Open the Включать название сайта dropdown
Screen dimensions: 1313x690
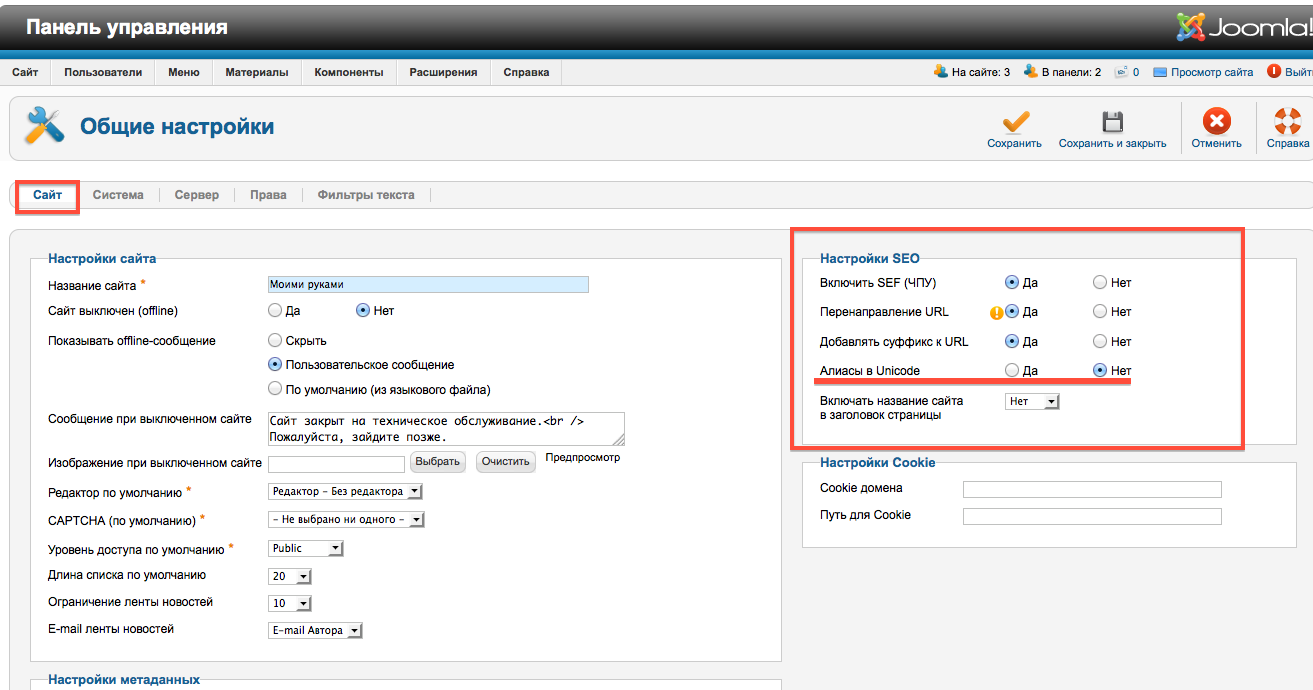click(x=1032, y=402)
